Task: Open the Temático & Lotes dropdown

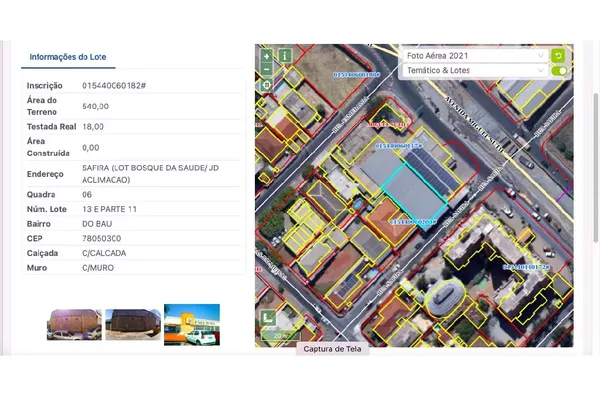Action: pyautogui.click(x=475, y=70)
